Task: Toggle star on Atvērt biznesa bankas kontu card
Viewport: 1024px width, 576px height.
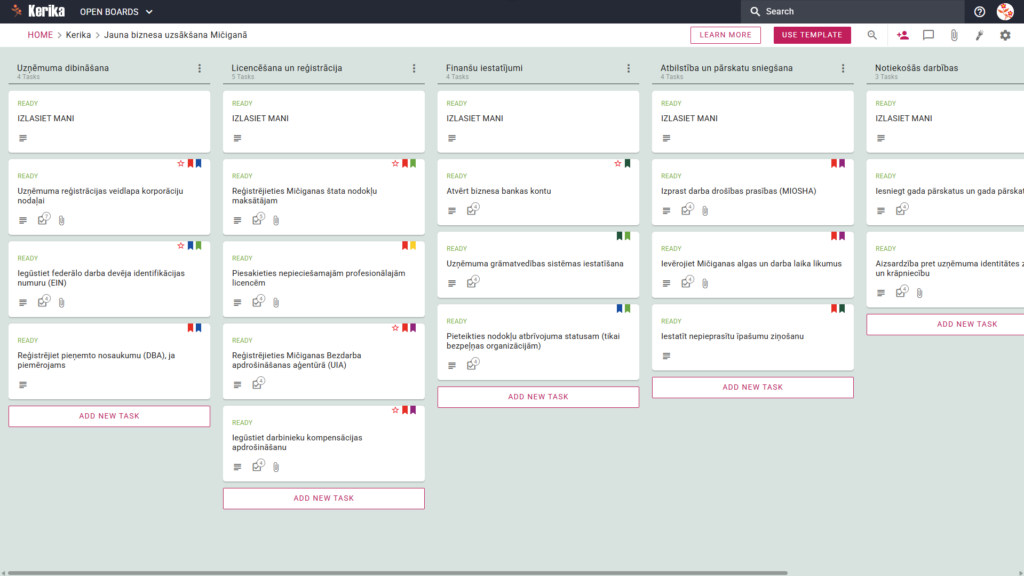Action: click(x=618, y=163)
